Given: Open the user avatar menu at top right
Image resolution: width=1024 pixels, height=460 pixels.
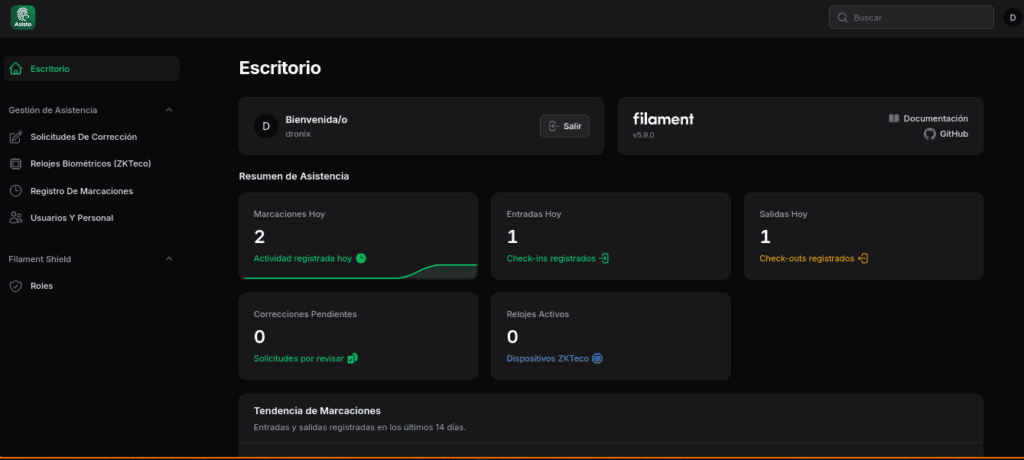Looking at the screenshot, I should click(x=1012, y=18).
